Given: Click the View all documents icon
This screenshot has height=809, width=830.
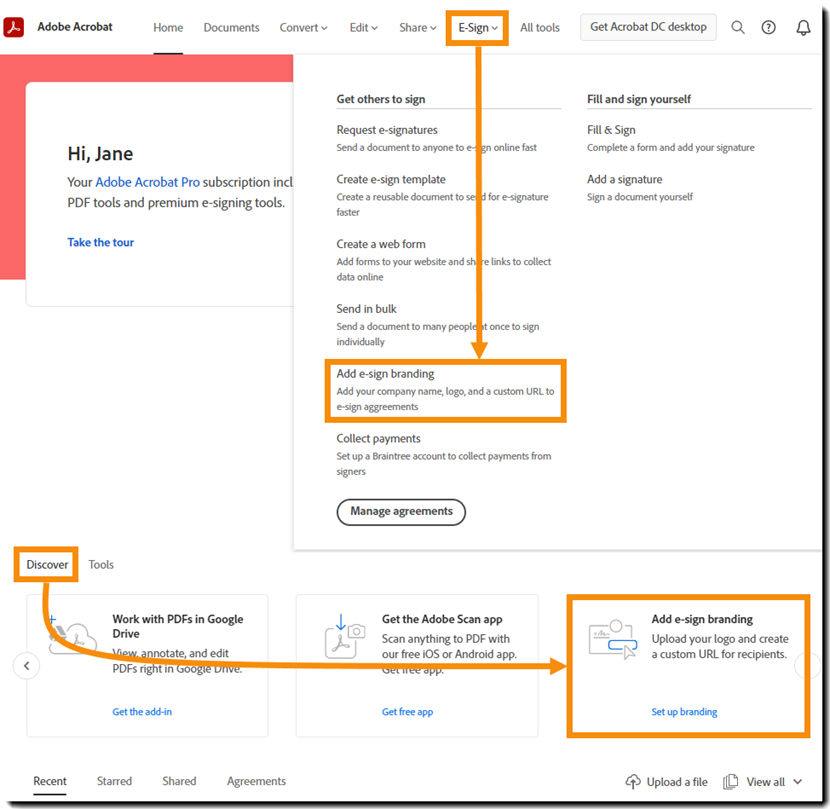Looking at the screenshot, I should point(730,781).
